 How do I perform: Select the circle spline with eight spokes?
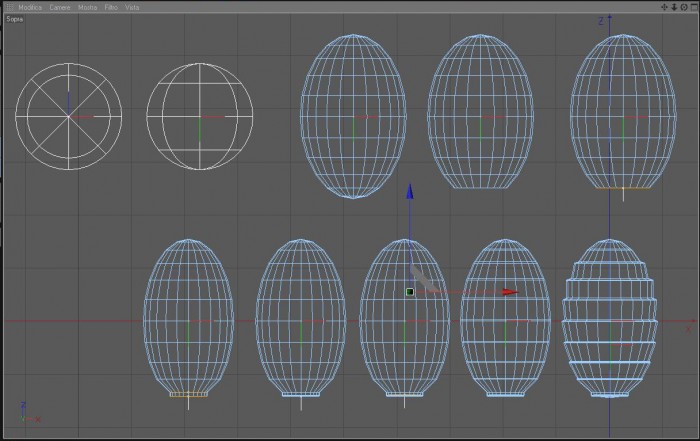pos(68,116)
